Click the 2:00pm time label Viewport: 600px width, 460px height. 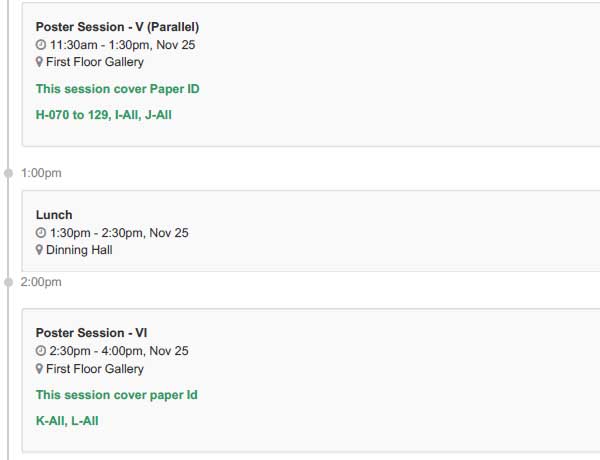click(x=41, y=282)
